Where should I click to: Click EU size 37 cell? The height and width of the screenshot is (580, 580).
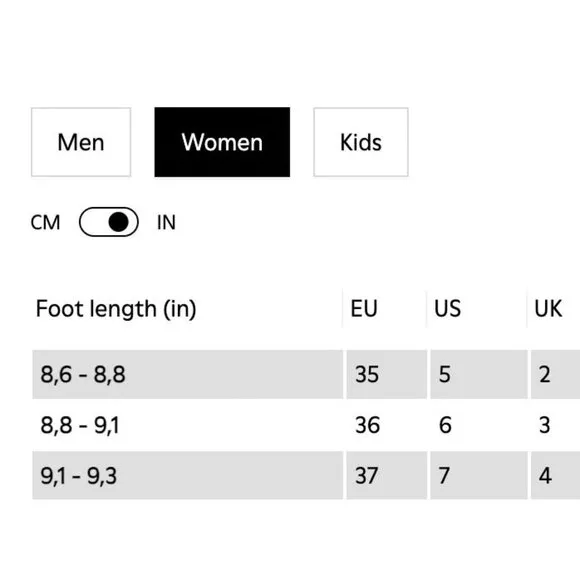pyautogui.click(x=387, y=475)
